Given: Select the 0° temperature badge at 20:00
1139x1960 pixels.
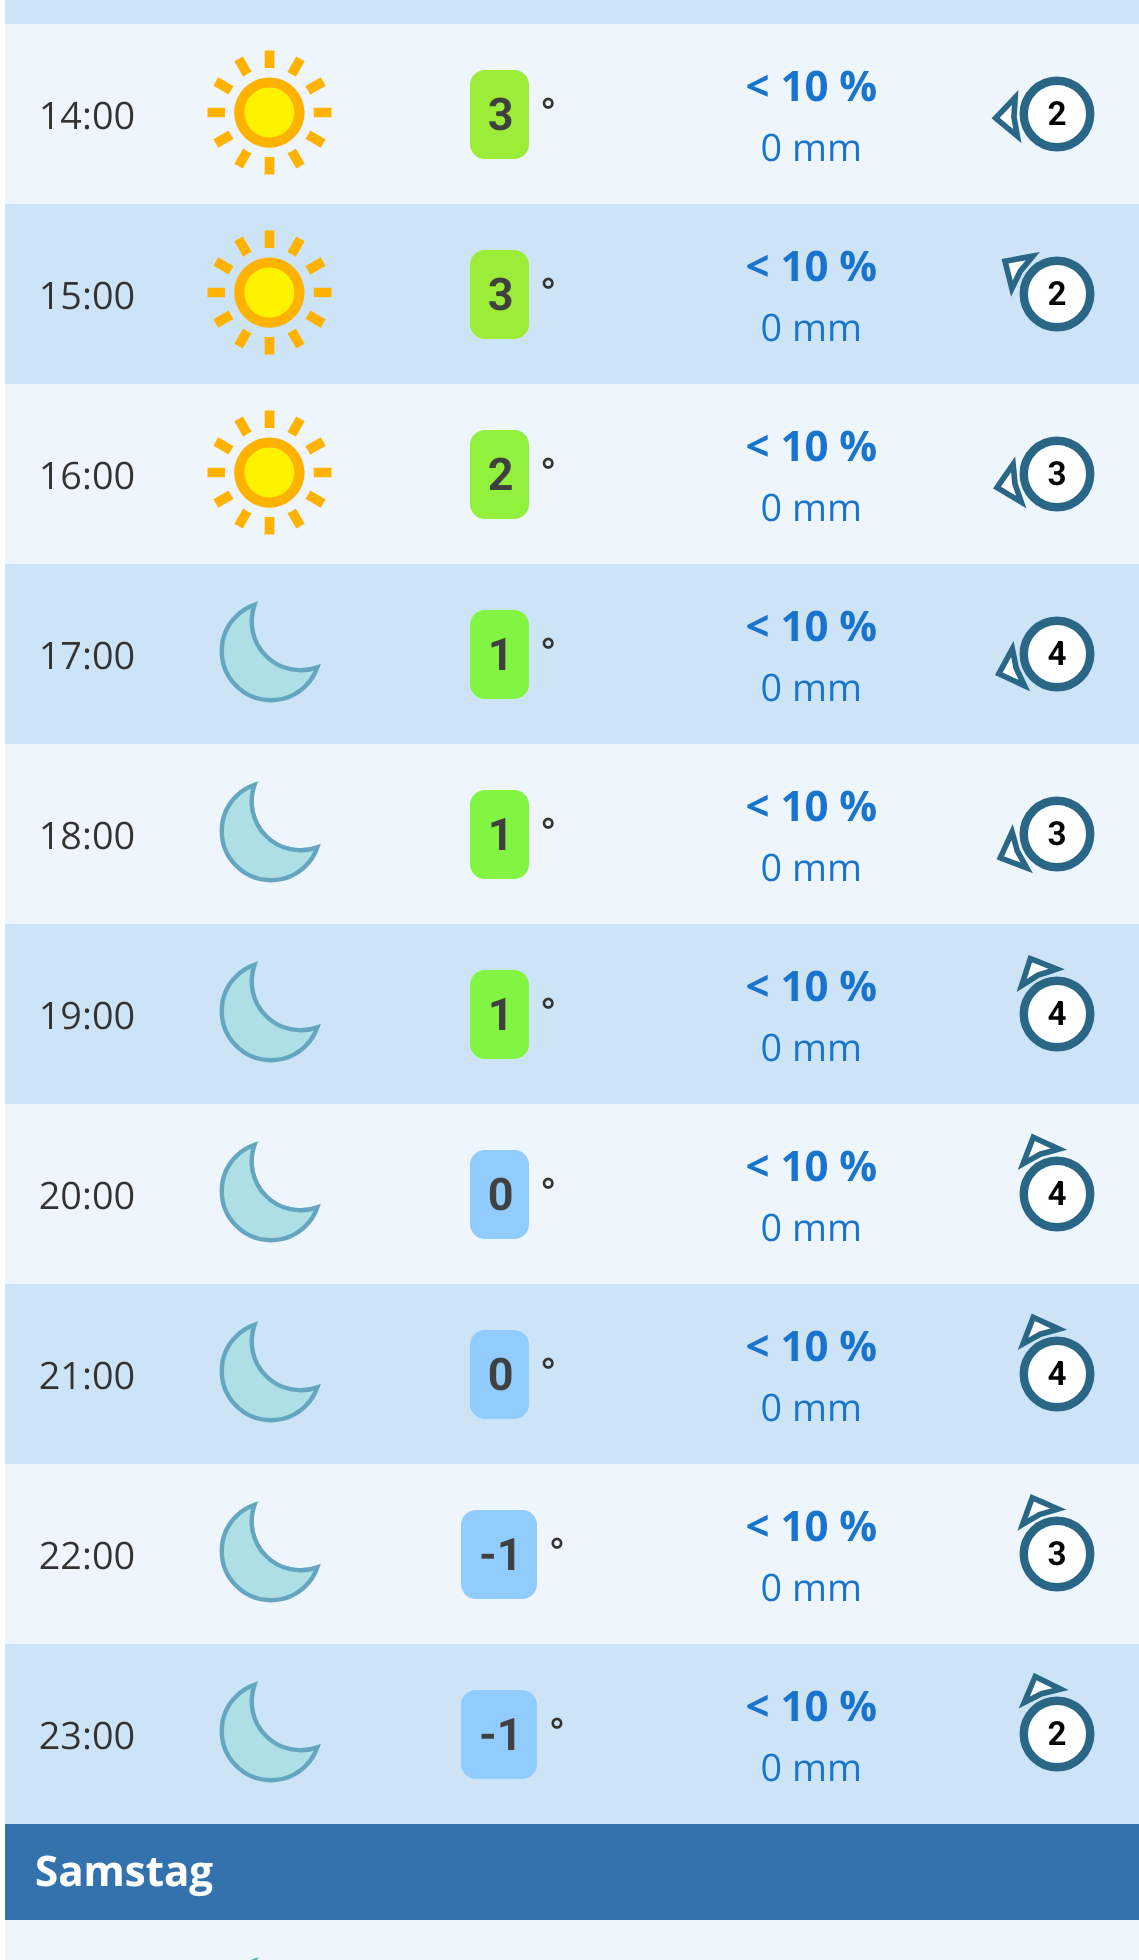Looking at the screenshot, I should (499, 1194).
